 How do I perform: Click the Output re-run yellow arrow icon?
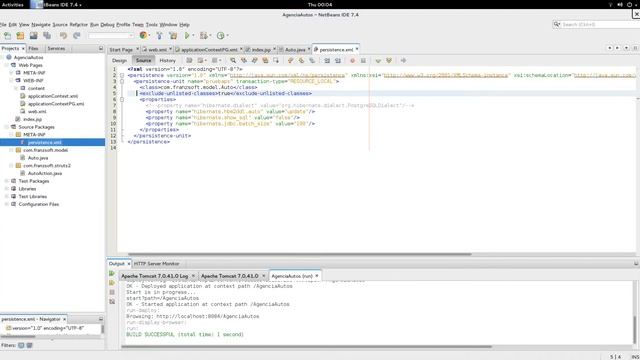click(112, 283)
